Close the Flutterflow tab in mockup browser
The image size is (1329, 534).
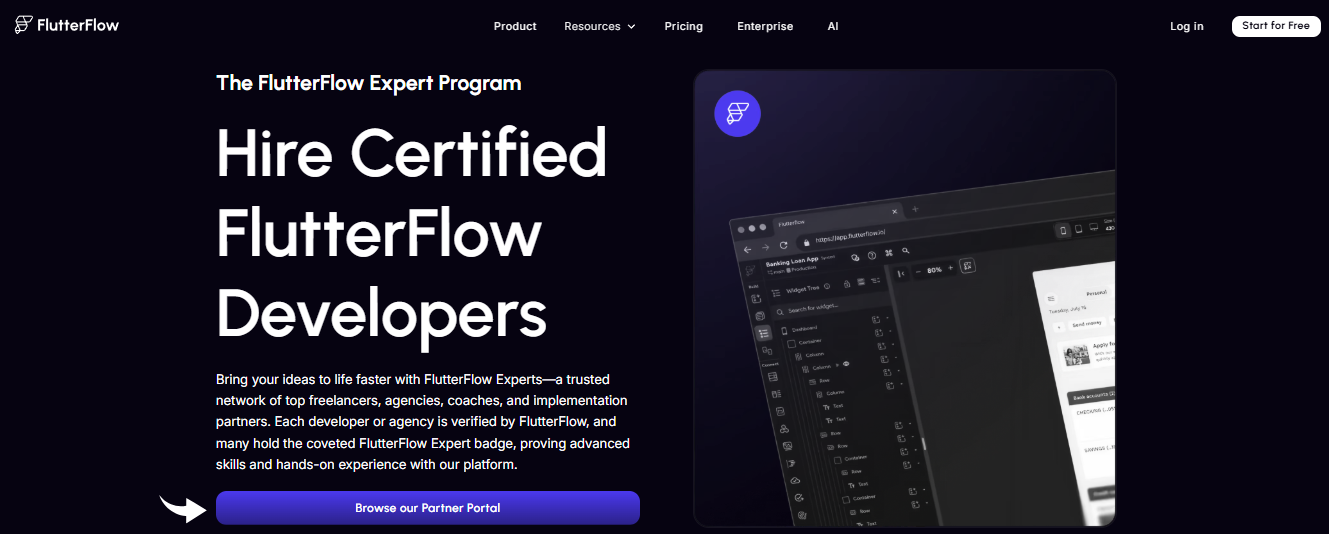894,211
